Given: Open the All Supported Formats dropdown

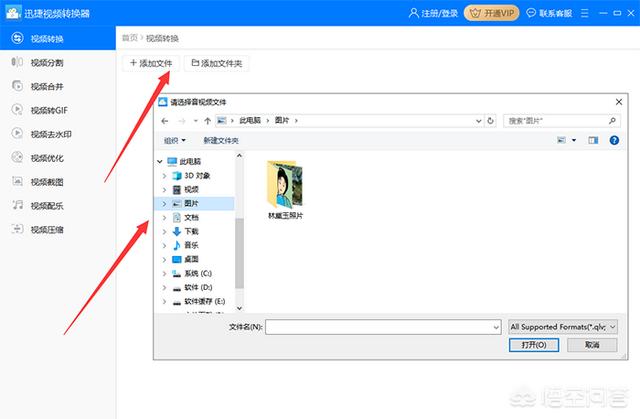Looking at the screenshot, I should [x=563, y=327].
